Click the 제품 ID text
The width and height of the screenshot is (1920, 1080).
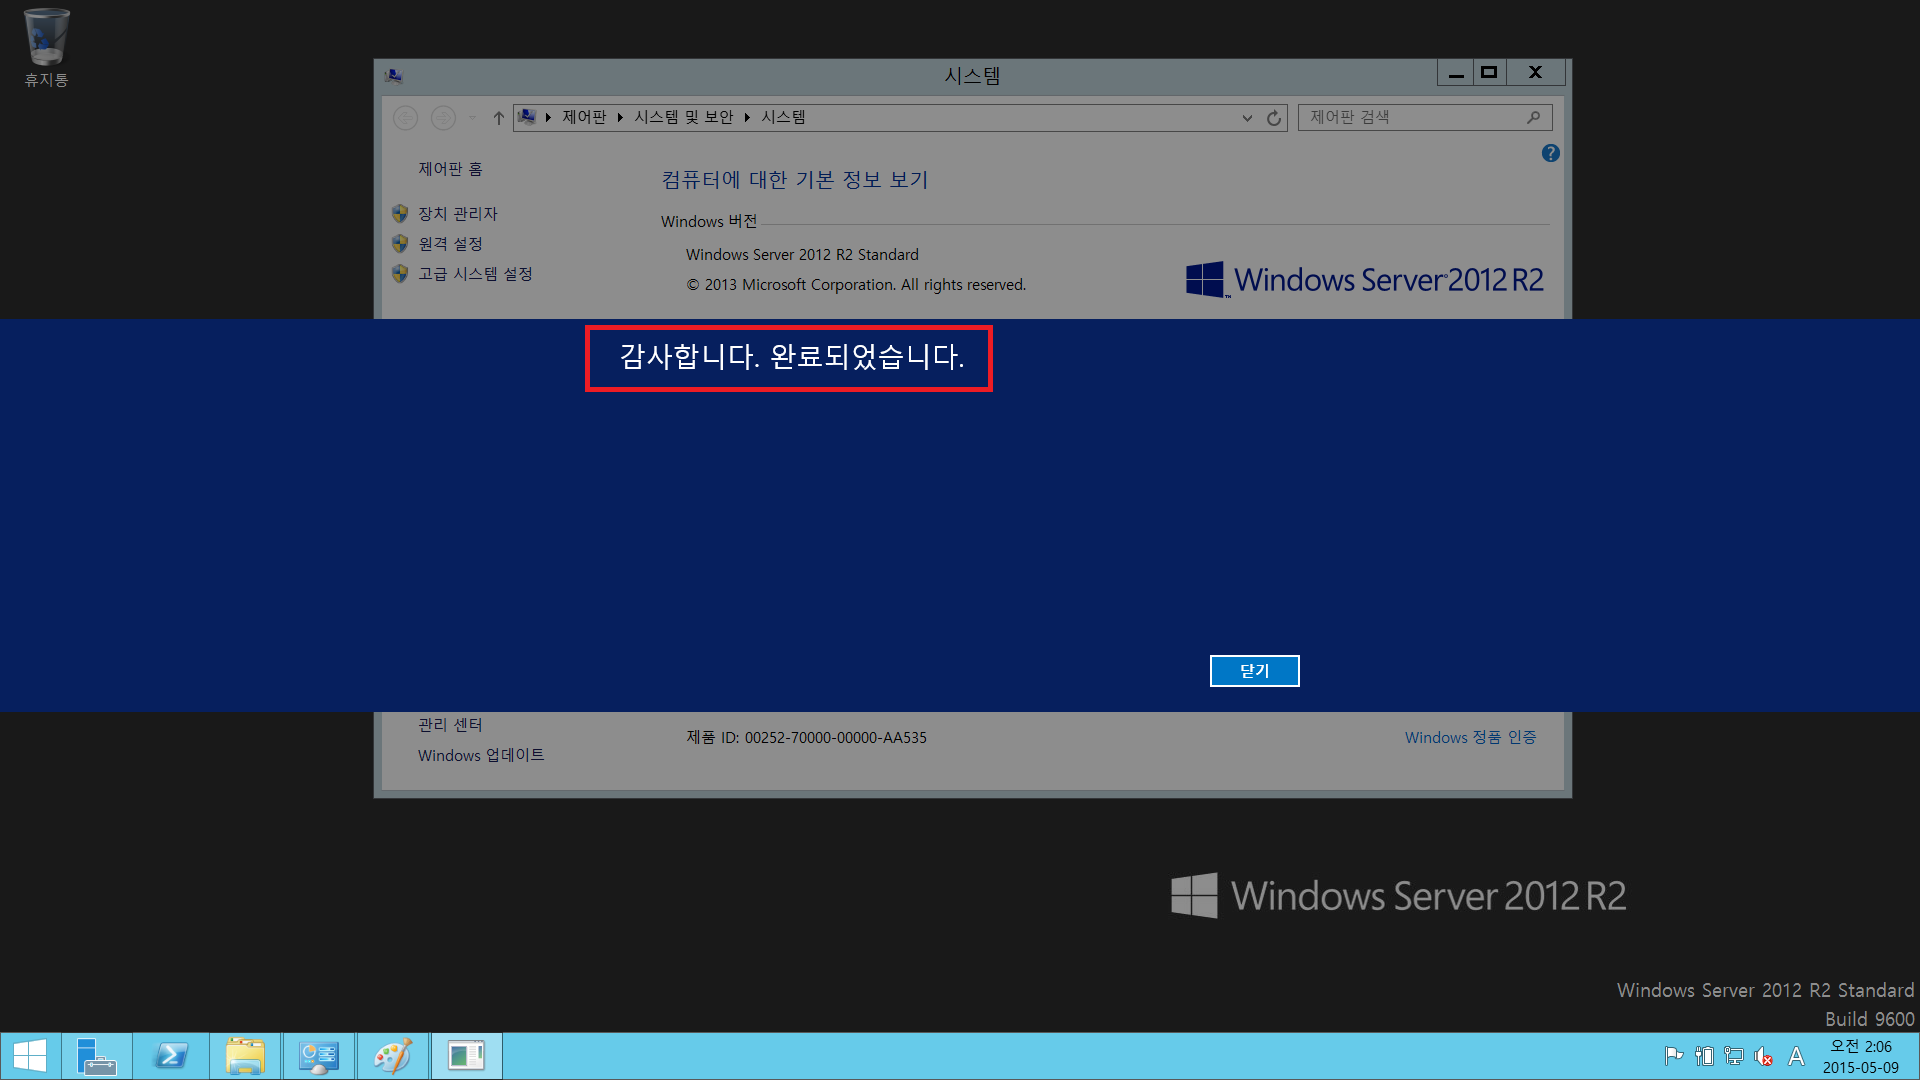[x=806, y=738]
